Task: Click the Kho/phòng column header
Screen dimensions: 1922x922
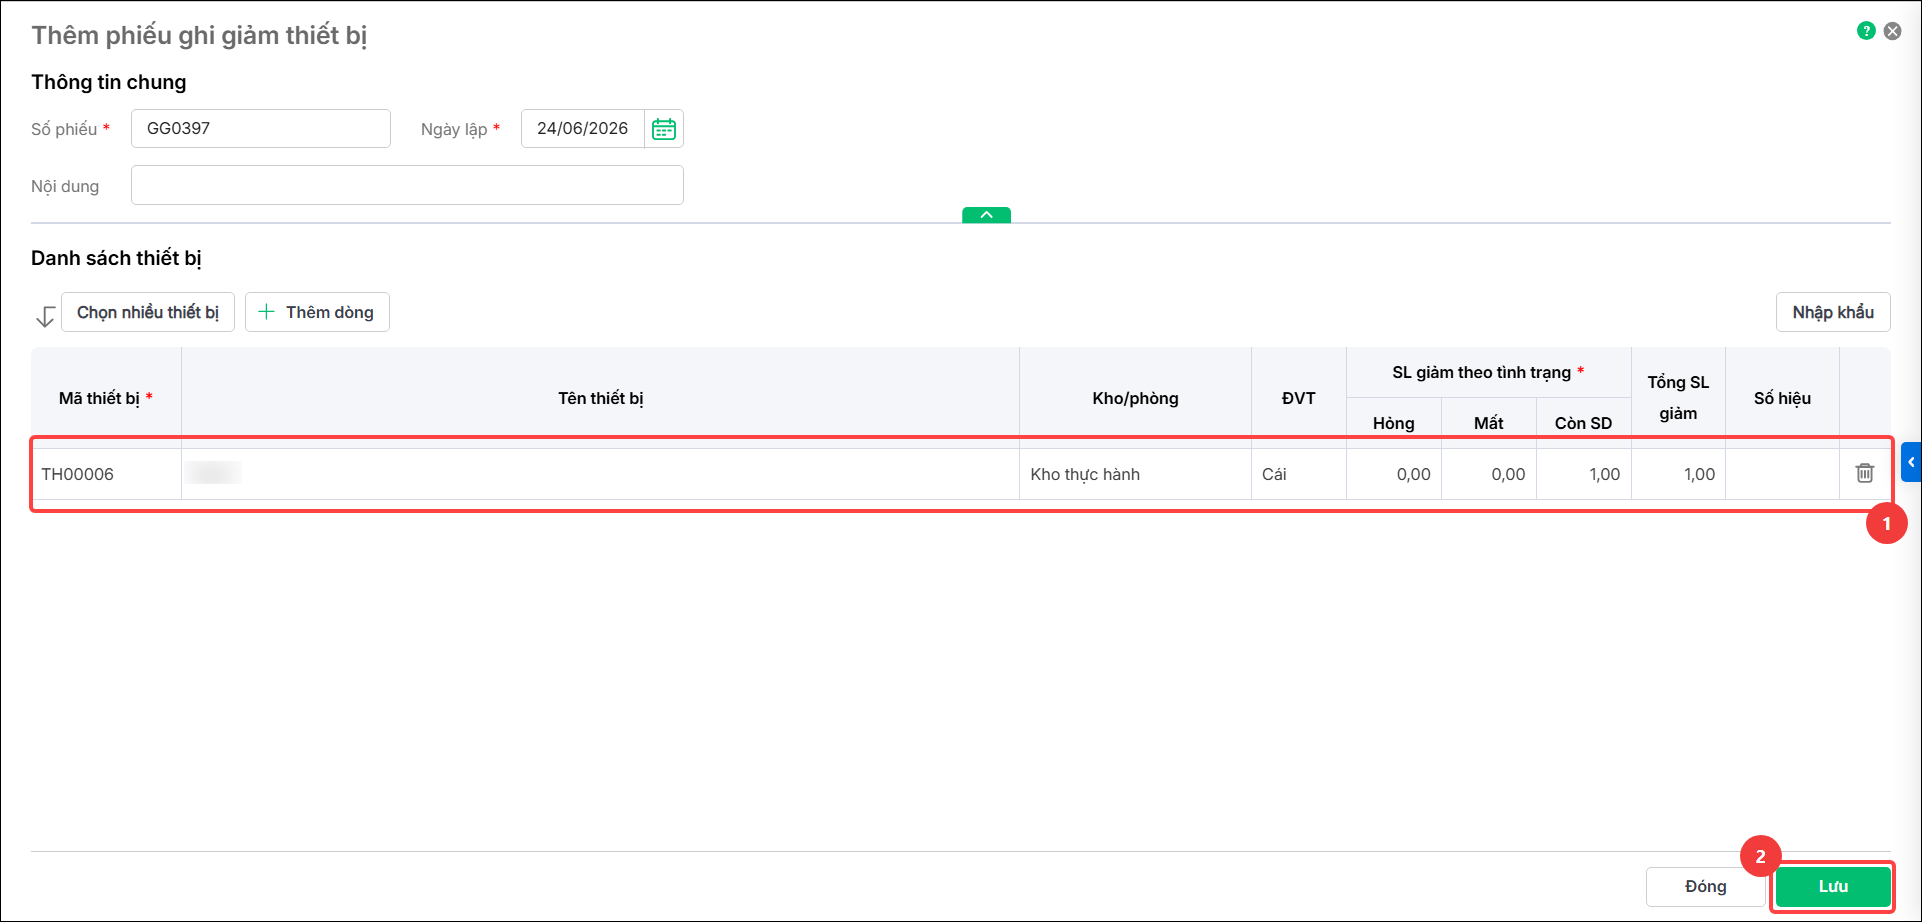Action: click(x=1135, y=398)
